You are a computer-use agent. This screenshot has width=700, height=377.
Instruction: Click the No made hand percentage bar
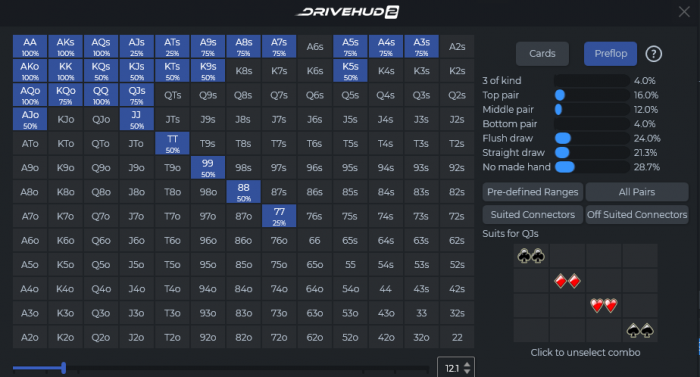[x=592, y=167]
